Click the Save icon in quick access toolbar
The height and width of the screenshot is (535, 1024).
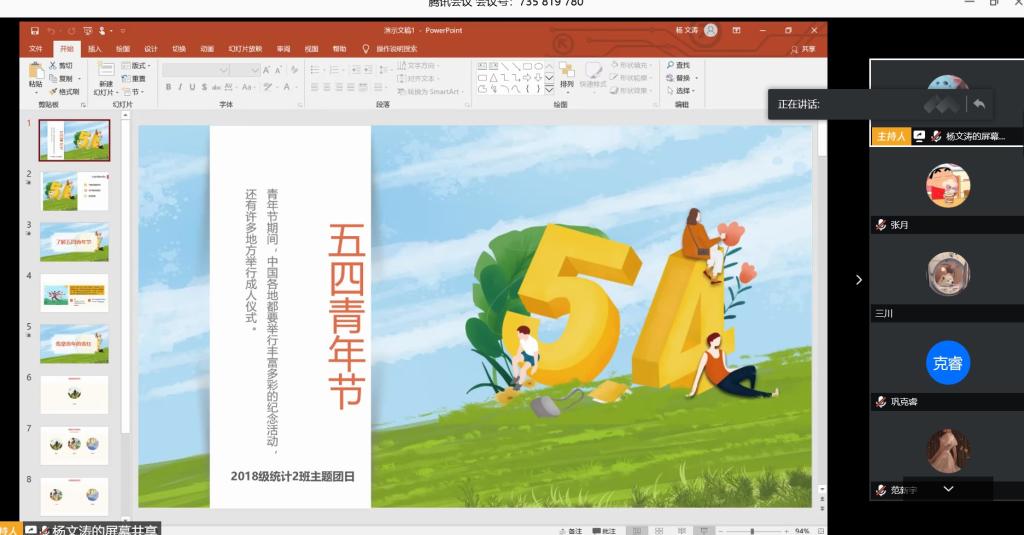tap(35, 31)
